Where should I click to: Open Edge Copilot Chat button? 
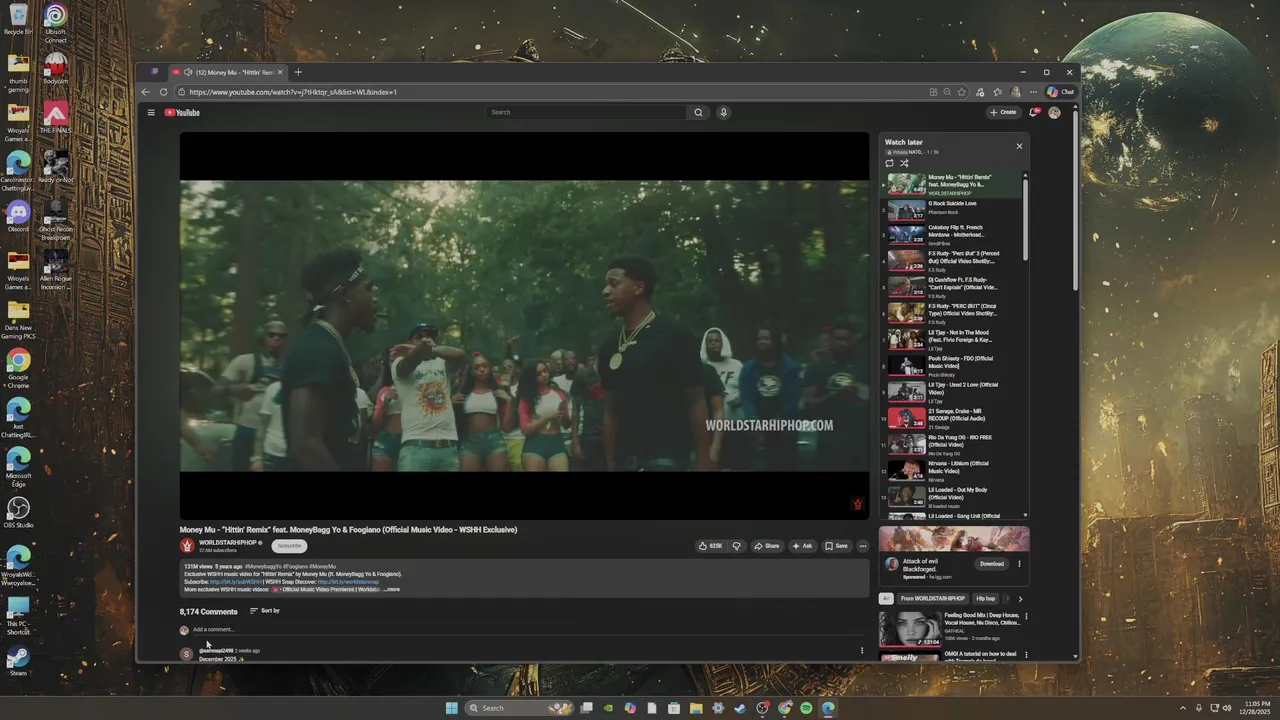point(1061,92)
